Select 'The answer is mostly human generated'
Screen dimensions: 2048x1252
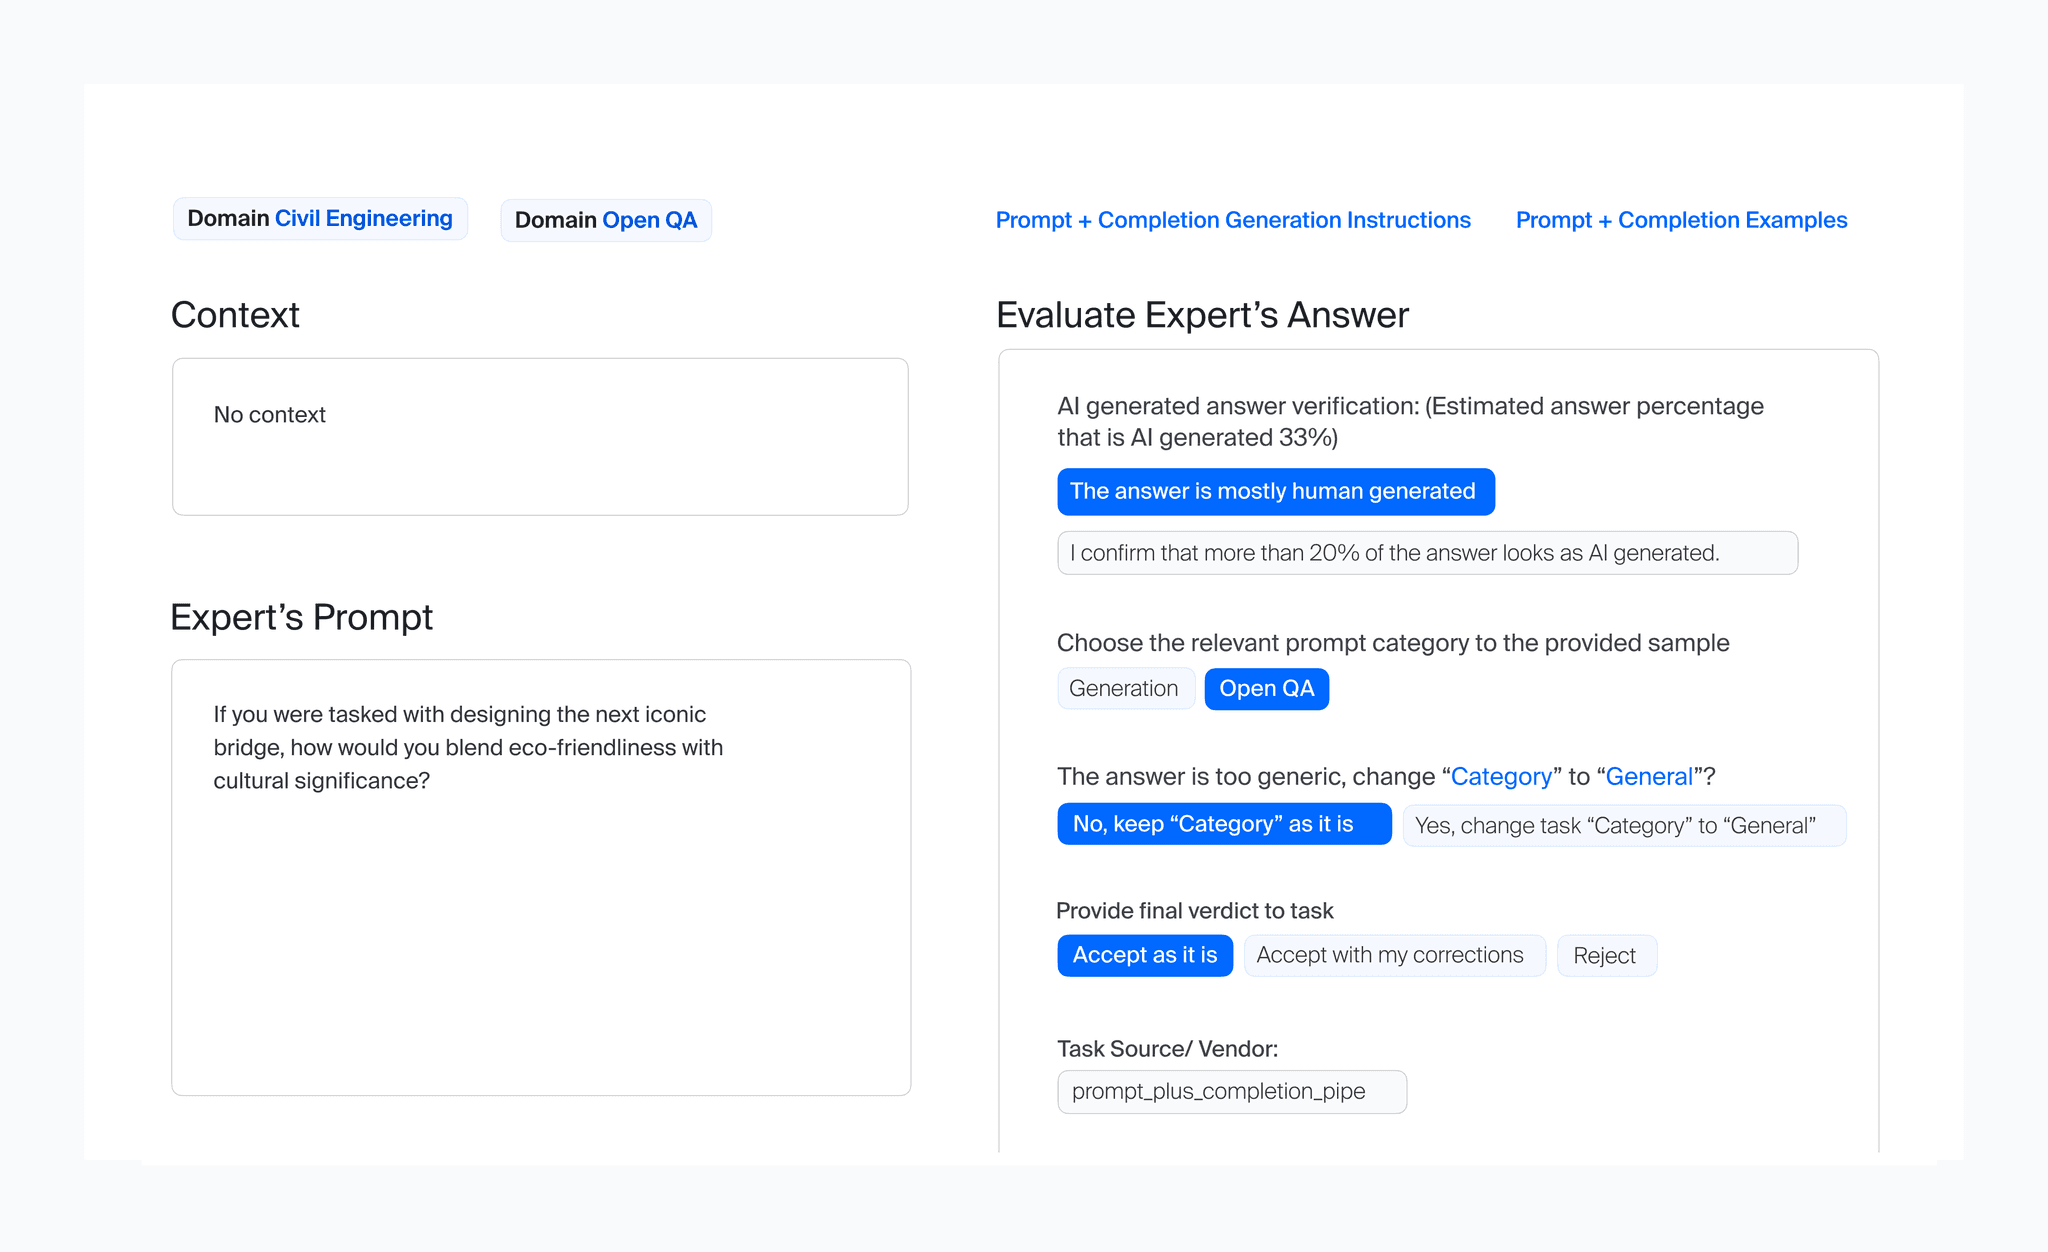pos(1275,491)
